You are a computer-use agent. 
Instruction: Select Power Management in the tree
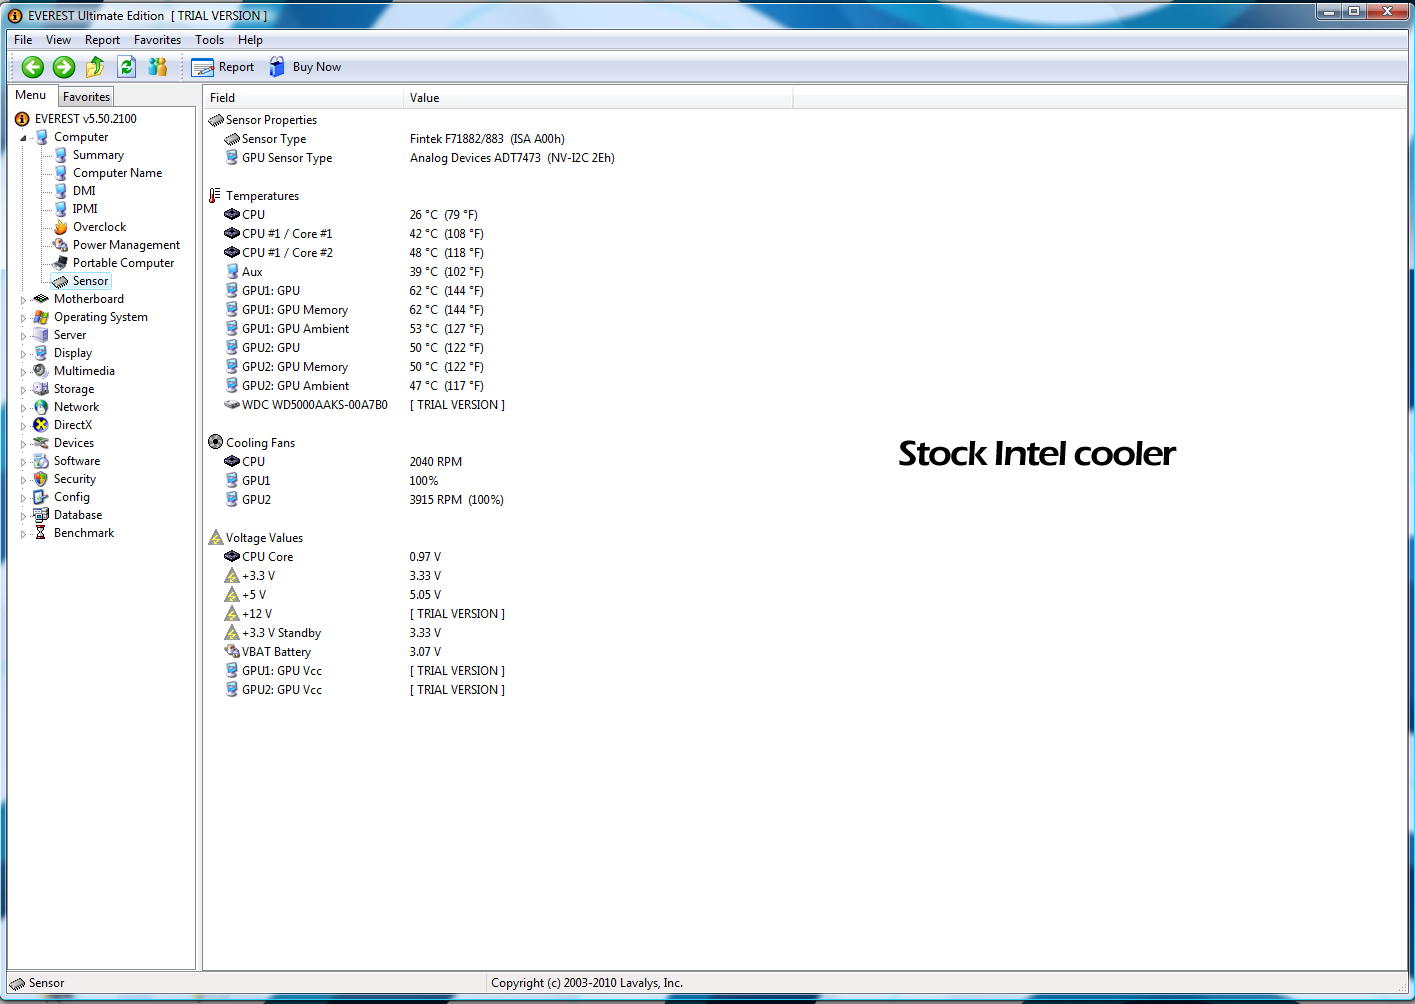126,245
